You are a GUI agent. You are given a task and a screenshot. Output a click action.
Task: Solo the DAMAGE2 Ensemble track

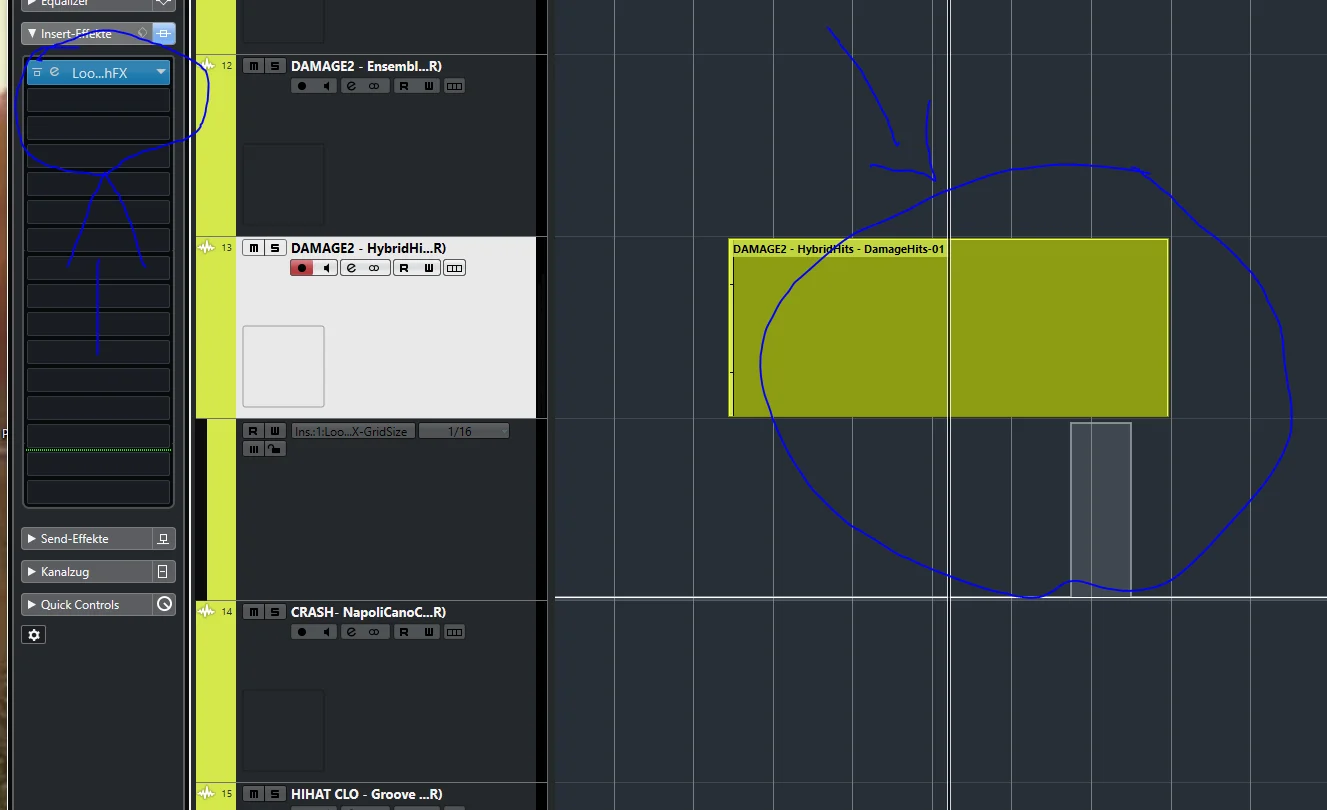tap(275, 66)
